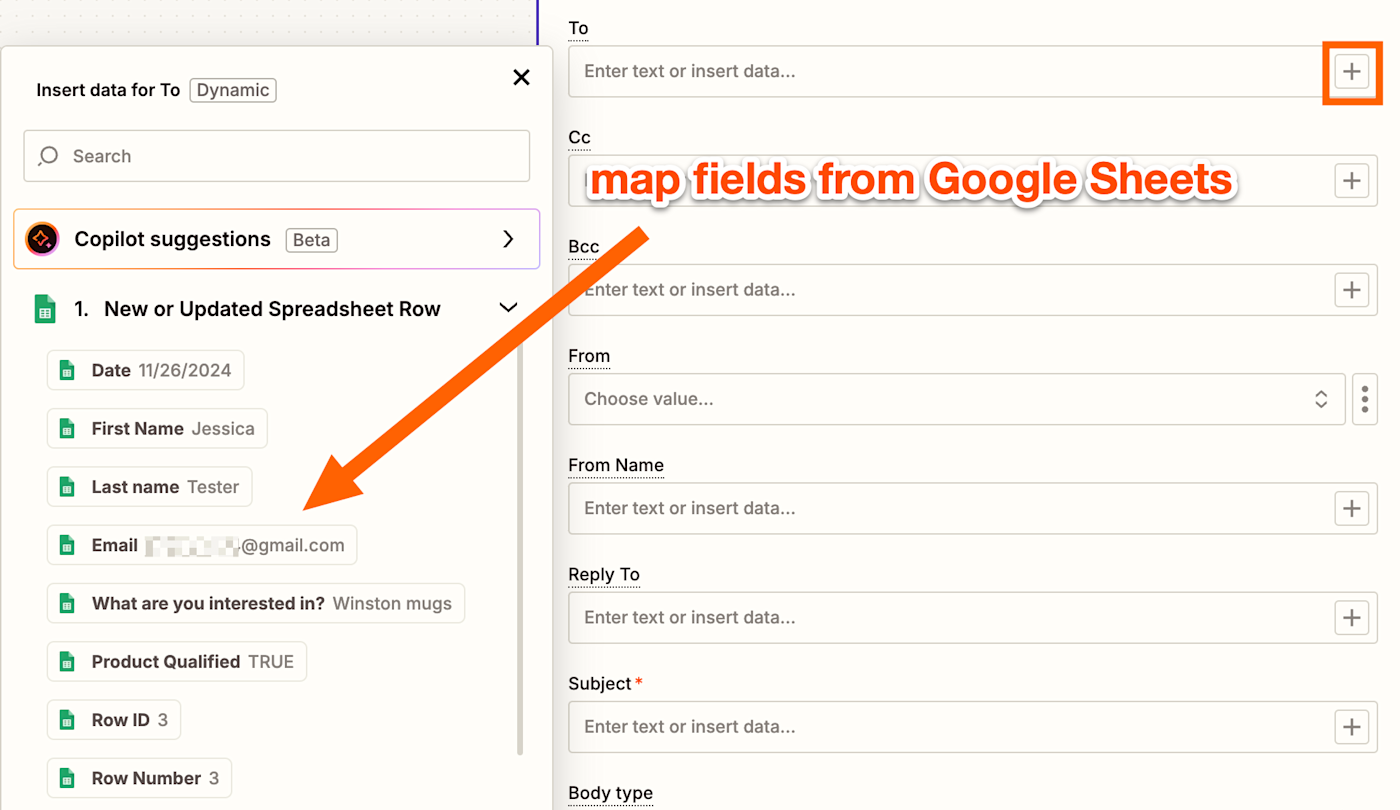Insert the Product Qualified TRUE field
The image size is (1400, 810).
pyautogui.click(x=177, y=661)
